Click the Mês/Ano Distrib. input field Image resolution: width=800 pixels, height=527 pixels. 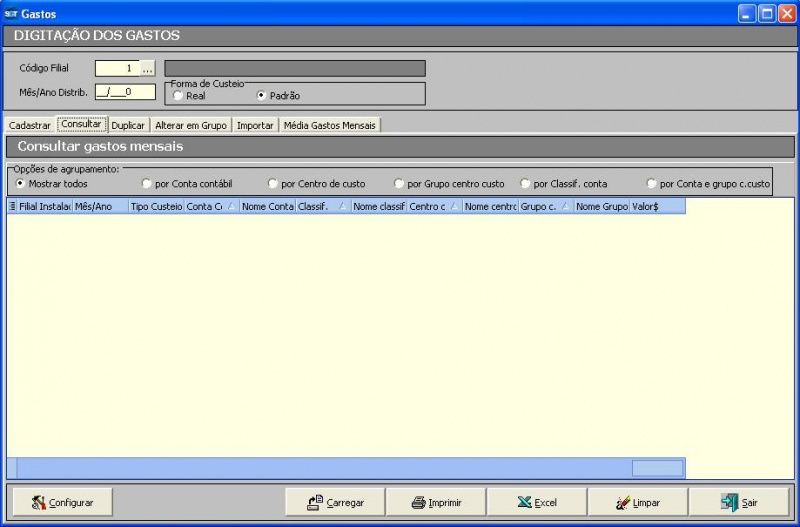click(x=126, y=92)
